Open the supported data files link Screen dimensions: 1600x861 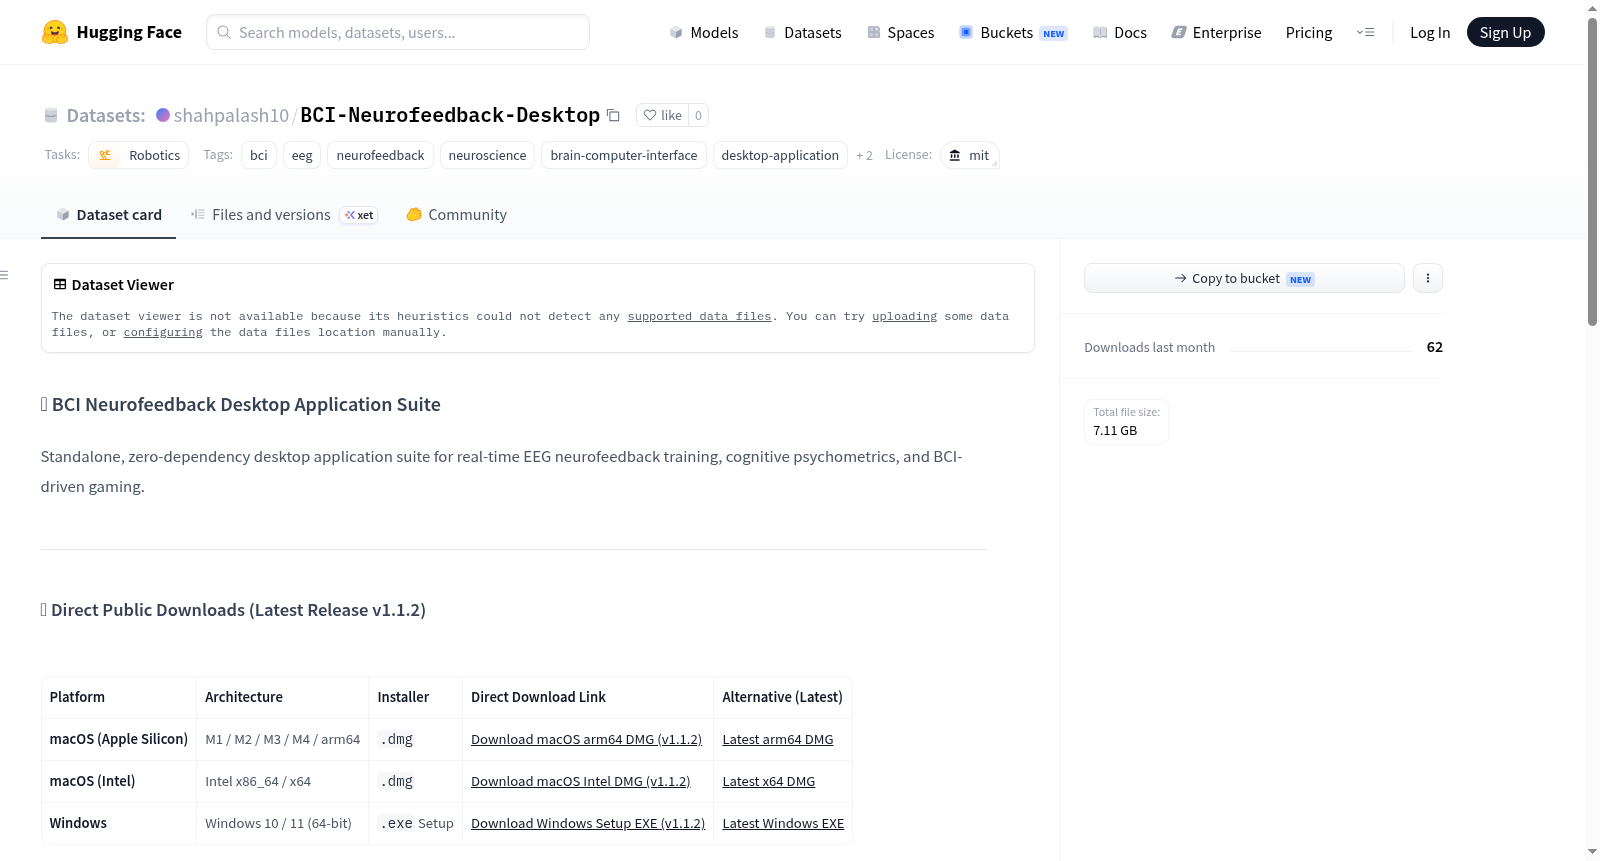coord(699,316)
